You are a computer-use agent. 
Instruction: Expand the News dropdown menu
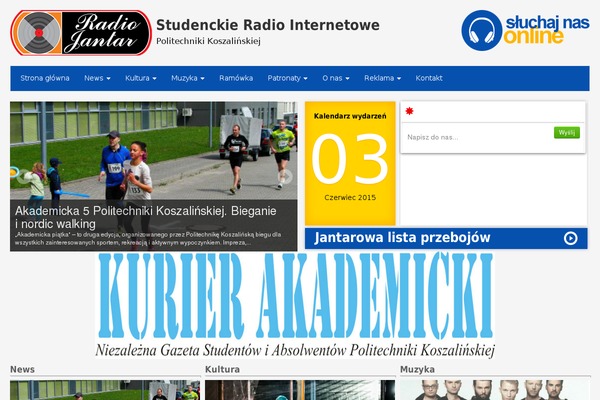tap(97, 78)
